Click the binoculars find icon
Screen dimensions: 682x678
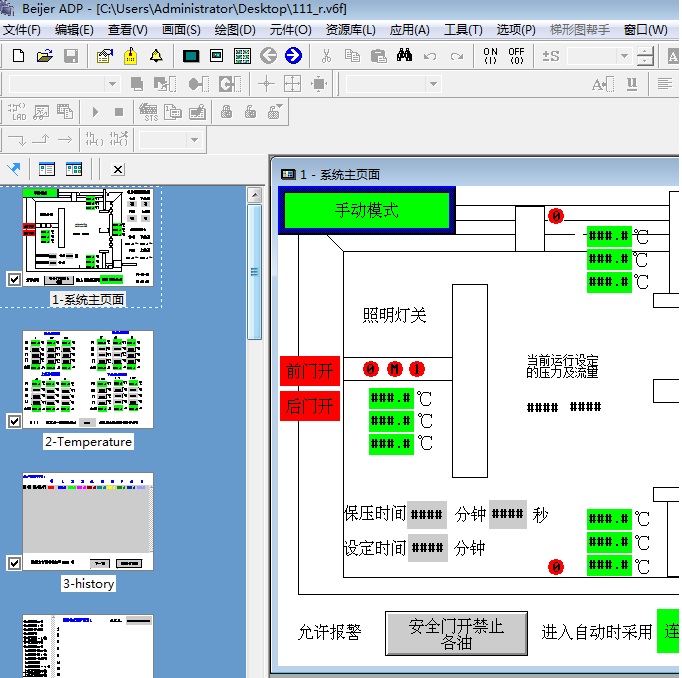click(404, 56)
